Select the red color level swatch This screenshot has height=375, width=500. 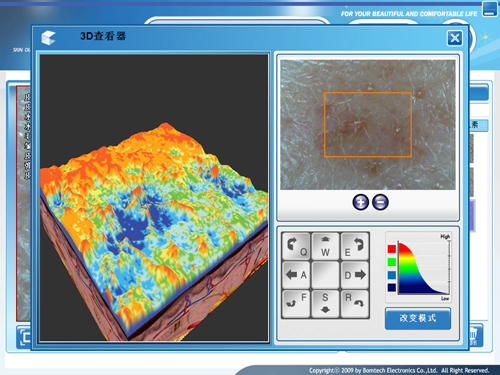392,249
